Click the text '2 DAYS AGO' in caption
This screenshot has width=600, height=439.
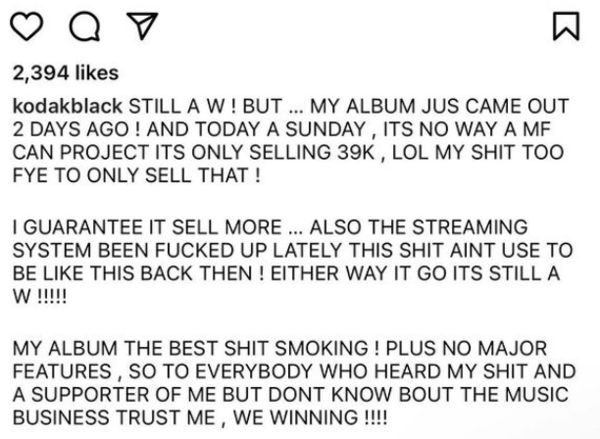(71, 129)
